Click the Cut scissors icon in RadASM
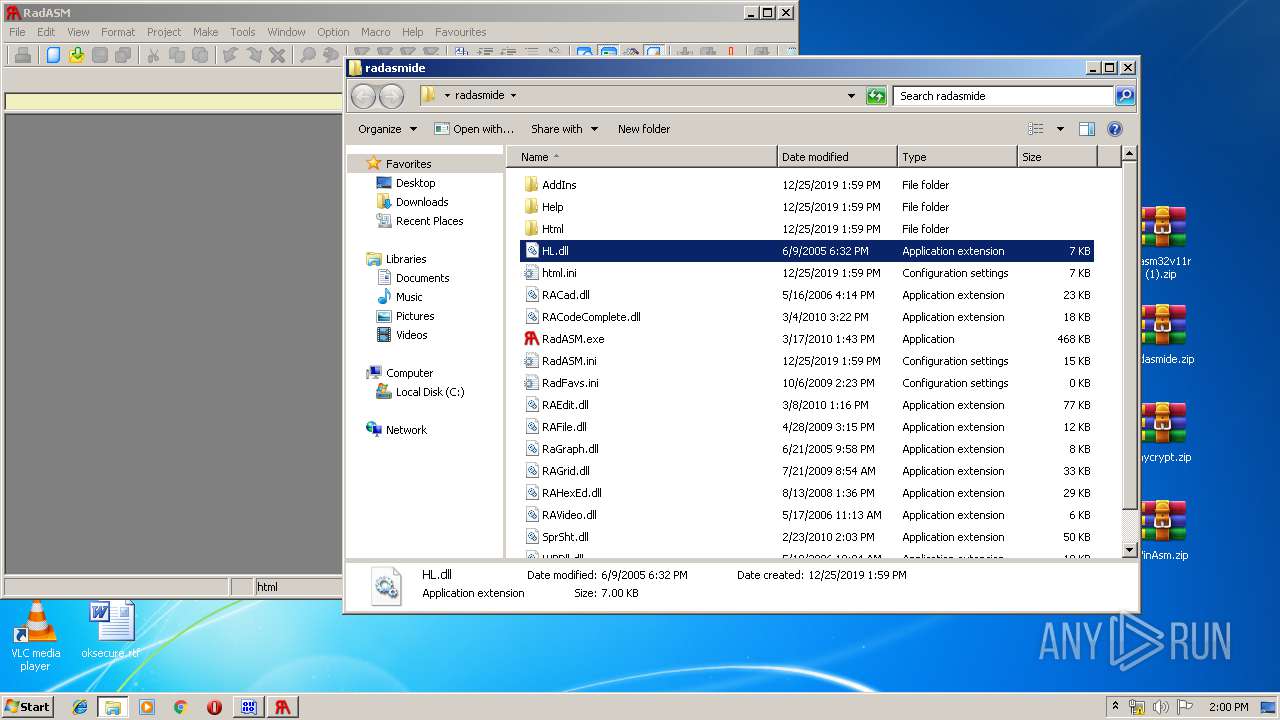1280x720 pixels. click(x=153, y=56)
